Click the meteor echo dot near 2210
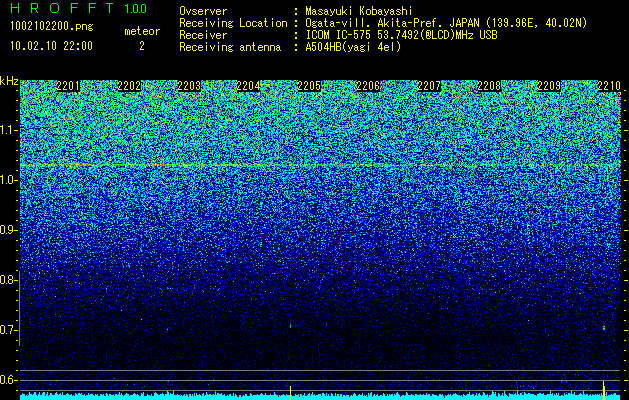The width and height of the screenshot is (629, 400). tap(604, 328)
